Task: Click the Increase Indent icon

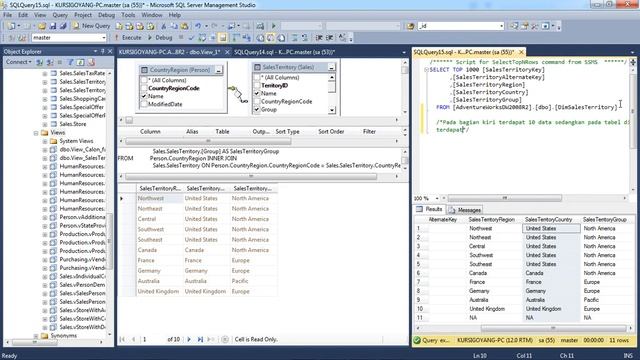Action: click(330, 38)
